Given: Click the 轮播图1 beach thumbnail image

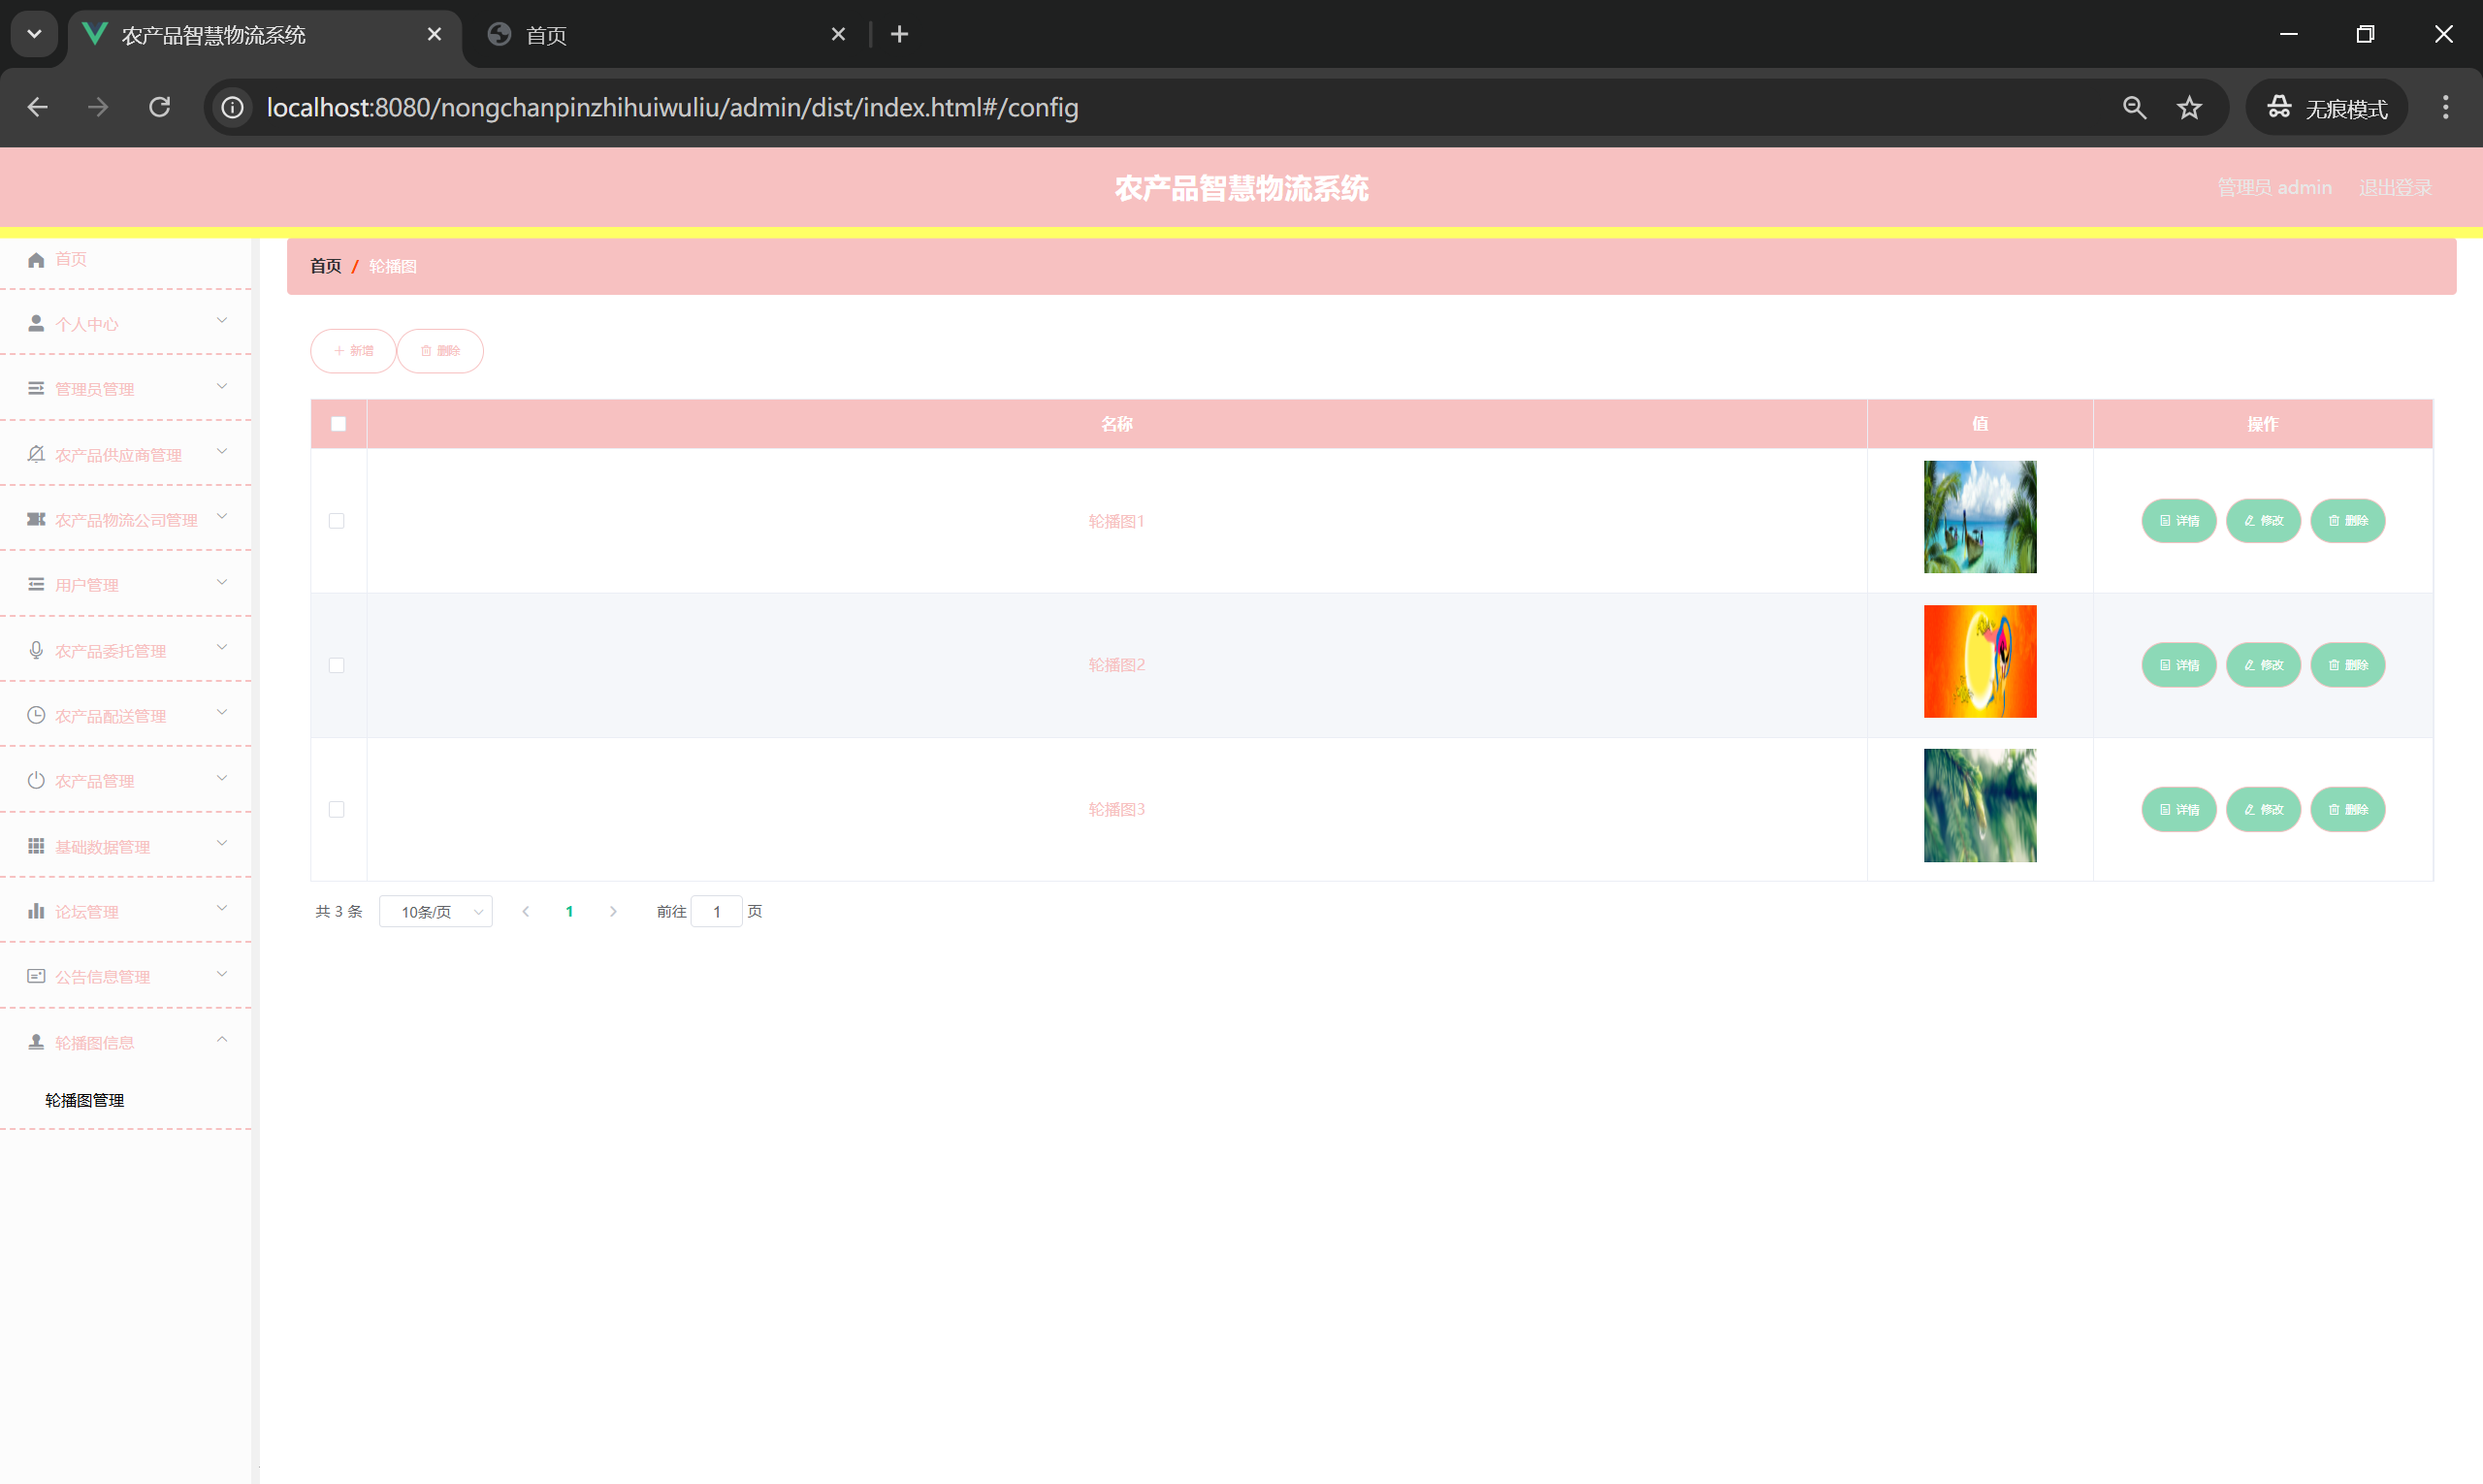Looking at the screenshot, I should pyautogui.click(x=1979, y=517).
